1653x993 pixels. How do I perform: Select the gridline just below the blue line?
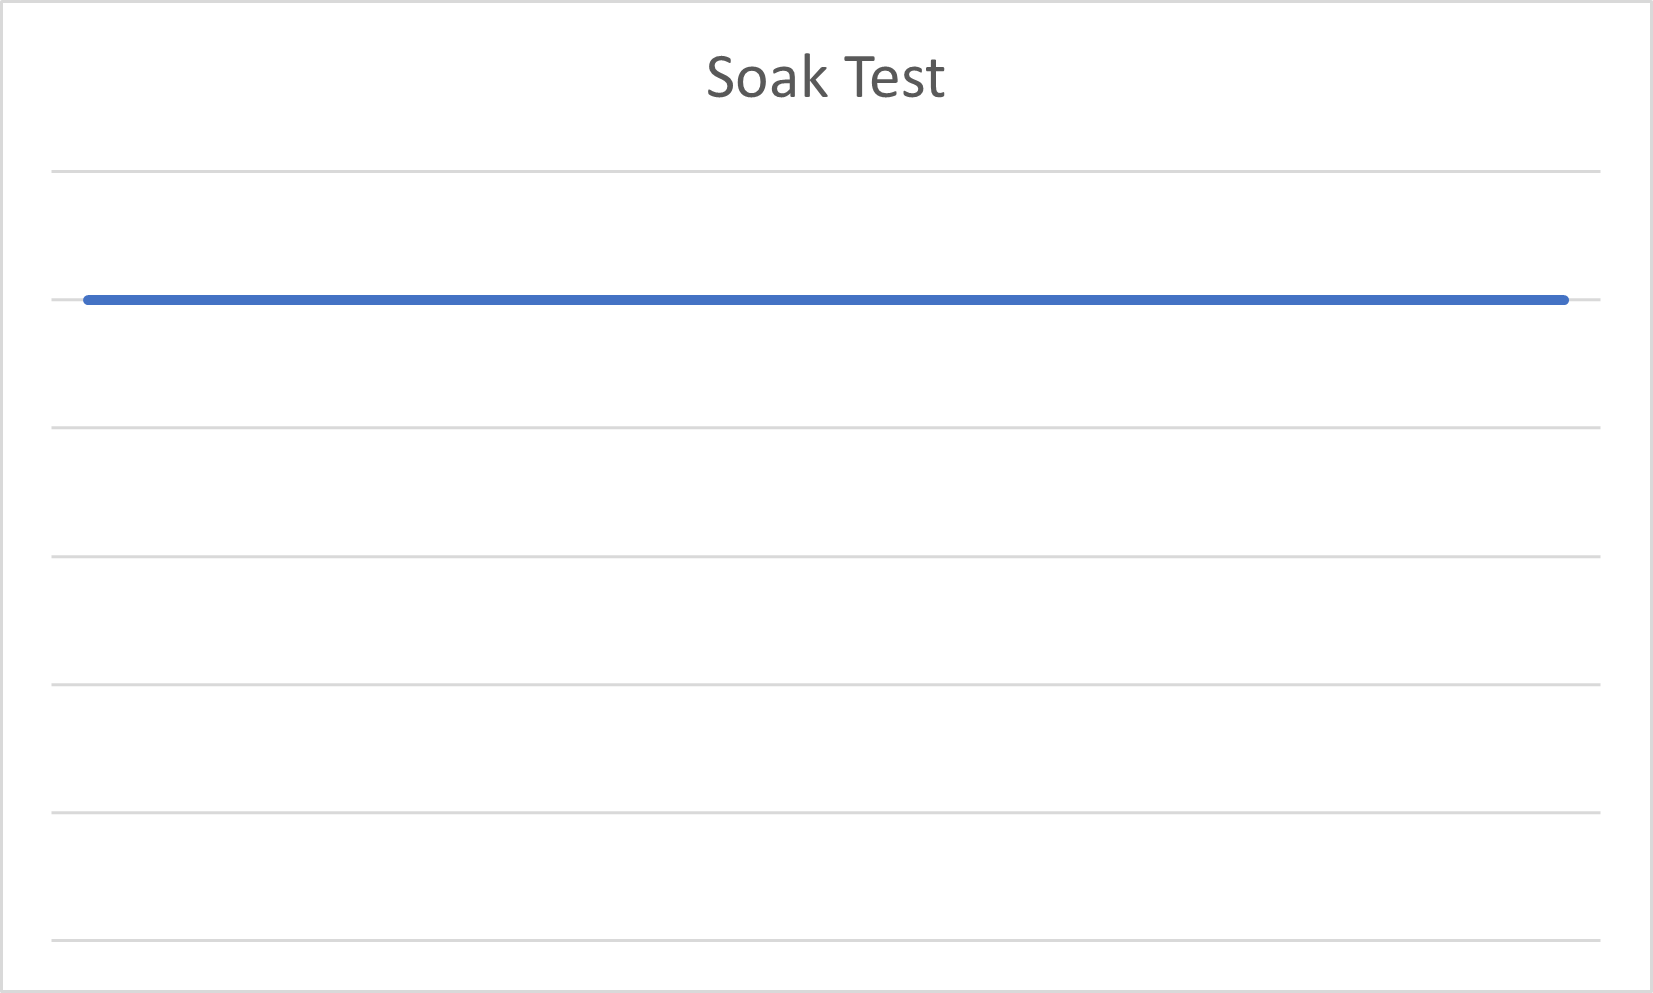pos(826,428)
